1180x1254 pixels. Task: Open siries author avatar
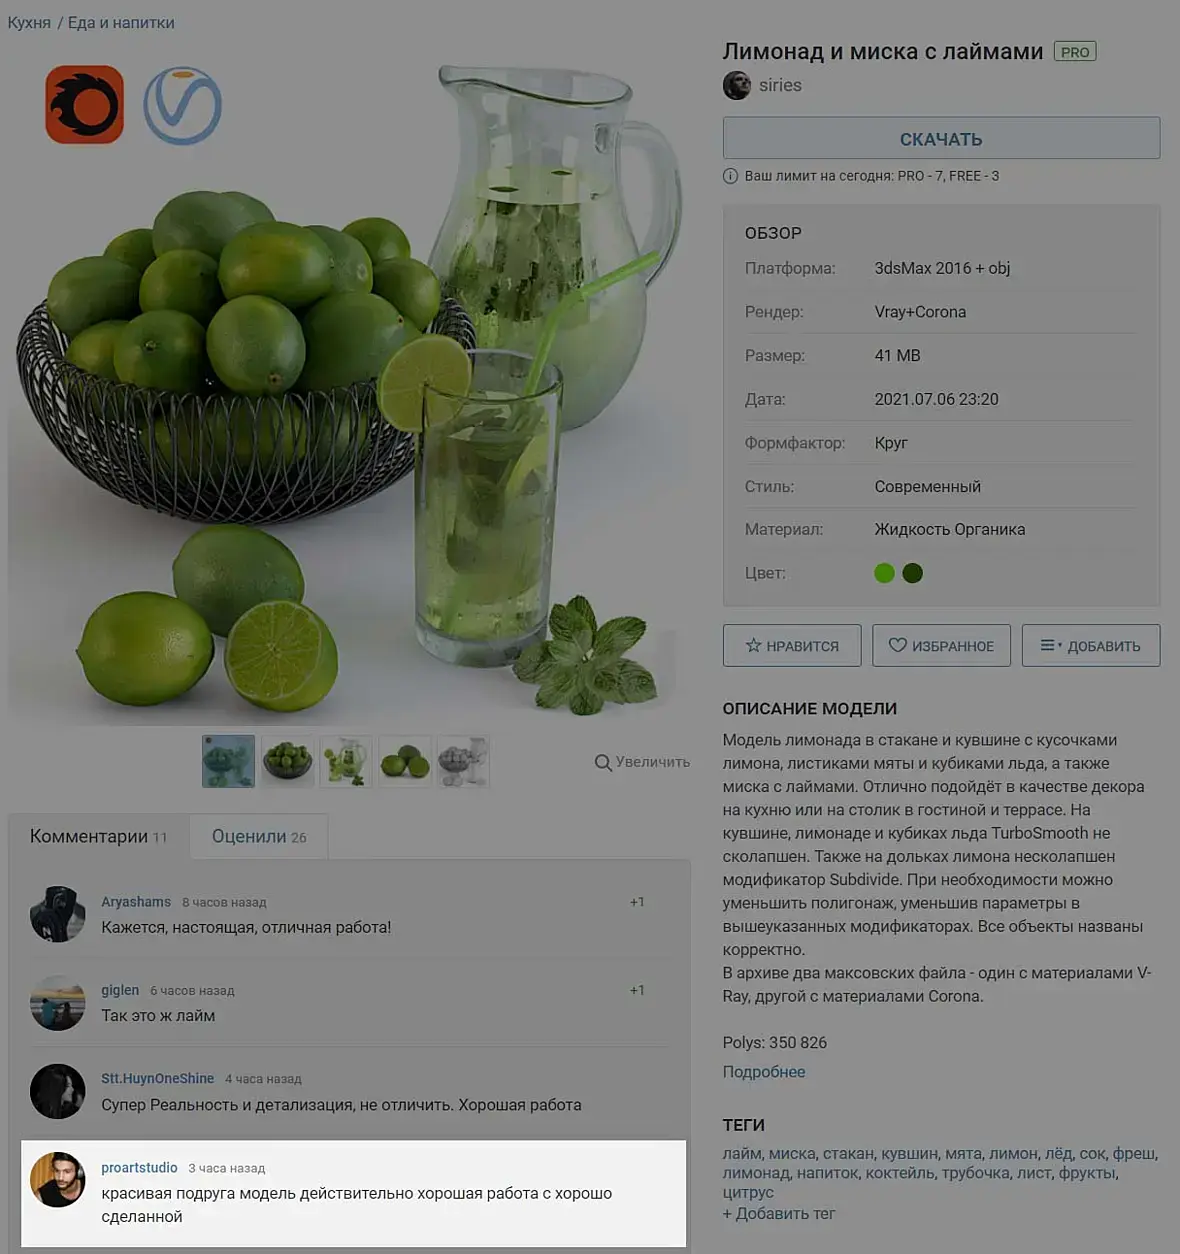(x=737, y=85)
